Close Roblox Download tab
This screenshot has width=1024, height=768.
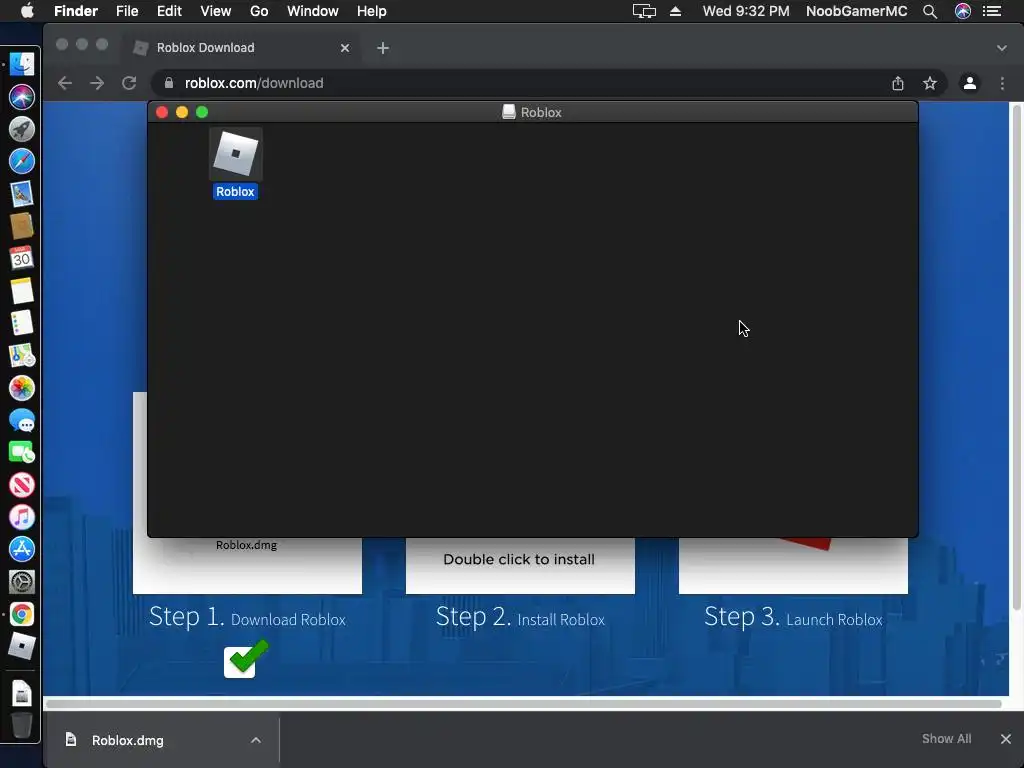tap(345, 48)
